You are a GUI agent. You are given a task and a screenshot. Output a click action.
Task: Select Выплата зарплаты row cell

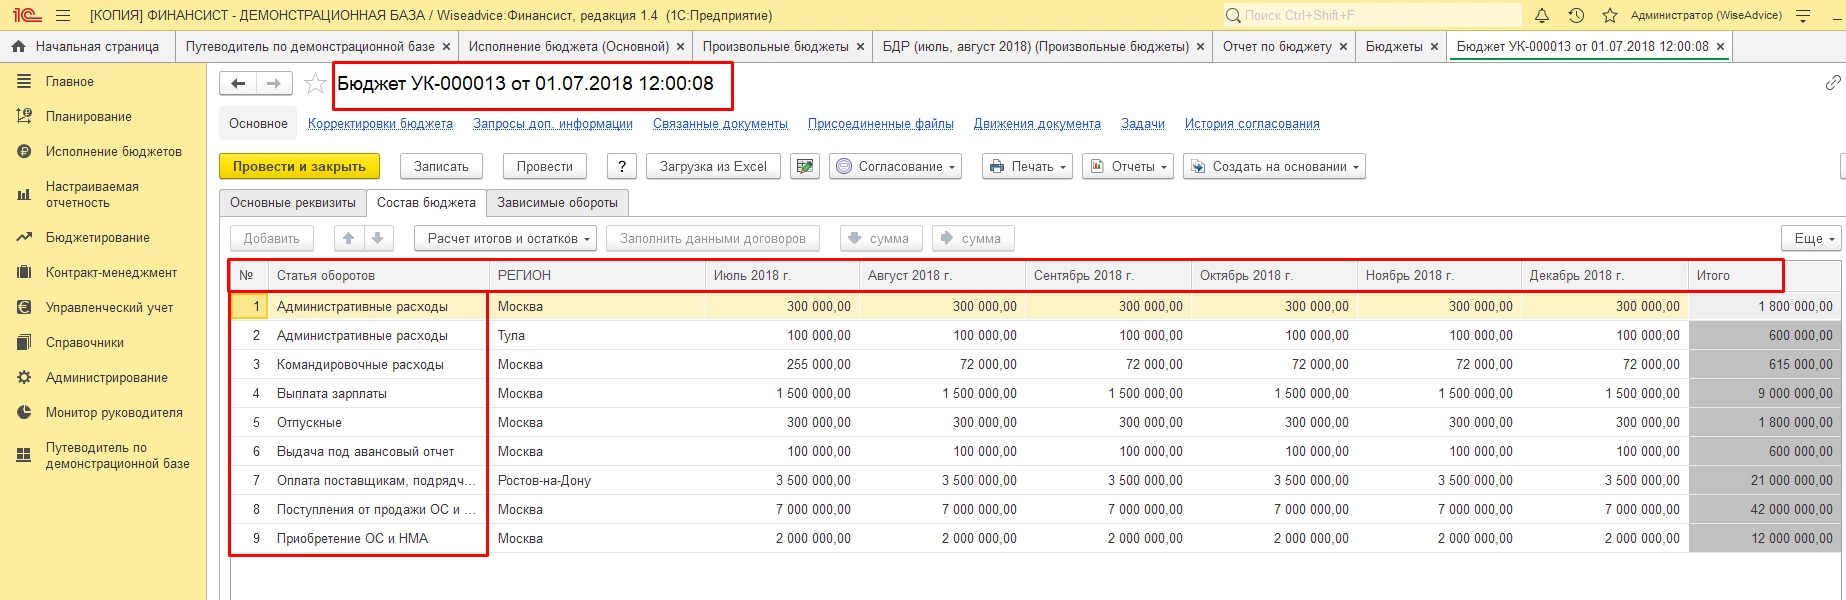click(379, 394)
